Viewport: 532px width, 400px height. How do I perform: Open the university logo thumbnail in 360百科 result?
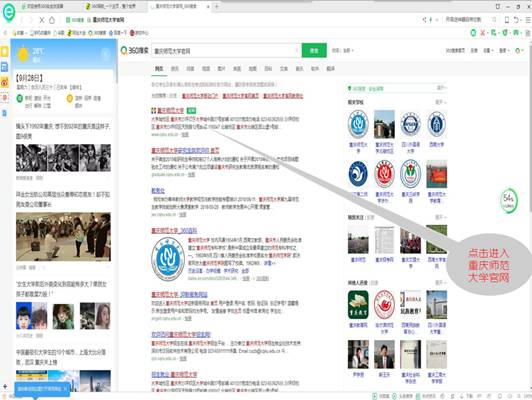[168, 259]
